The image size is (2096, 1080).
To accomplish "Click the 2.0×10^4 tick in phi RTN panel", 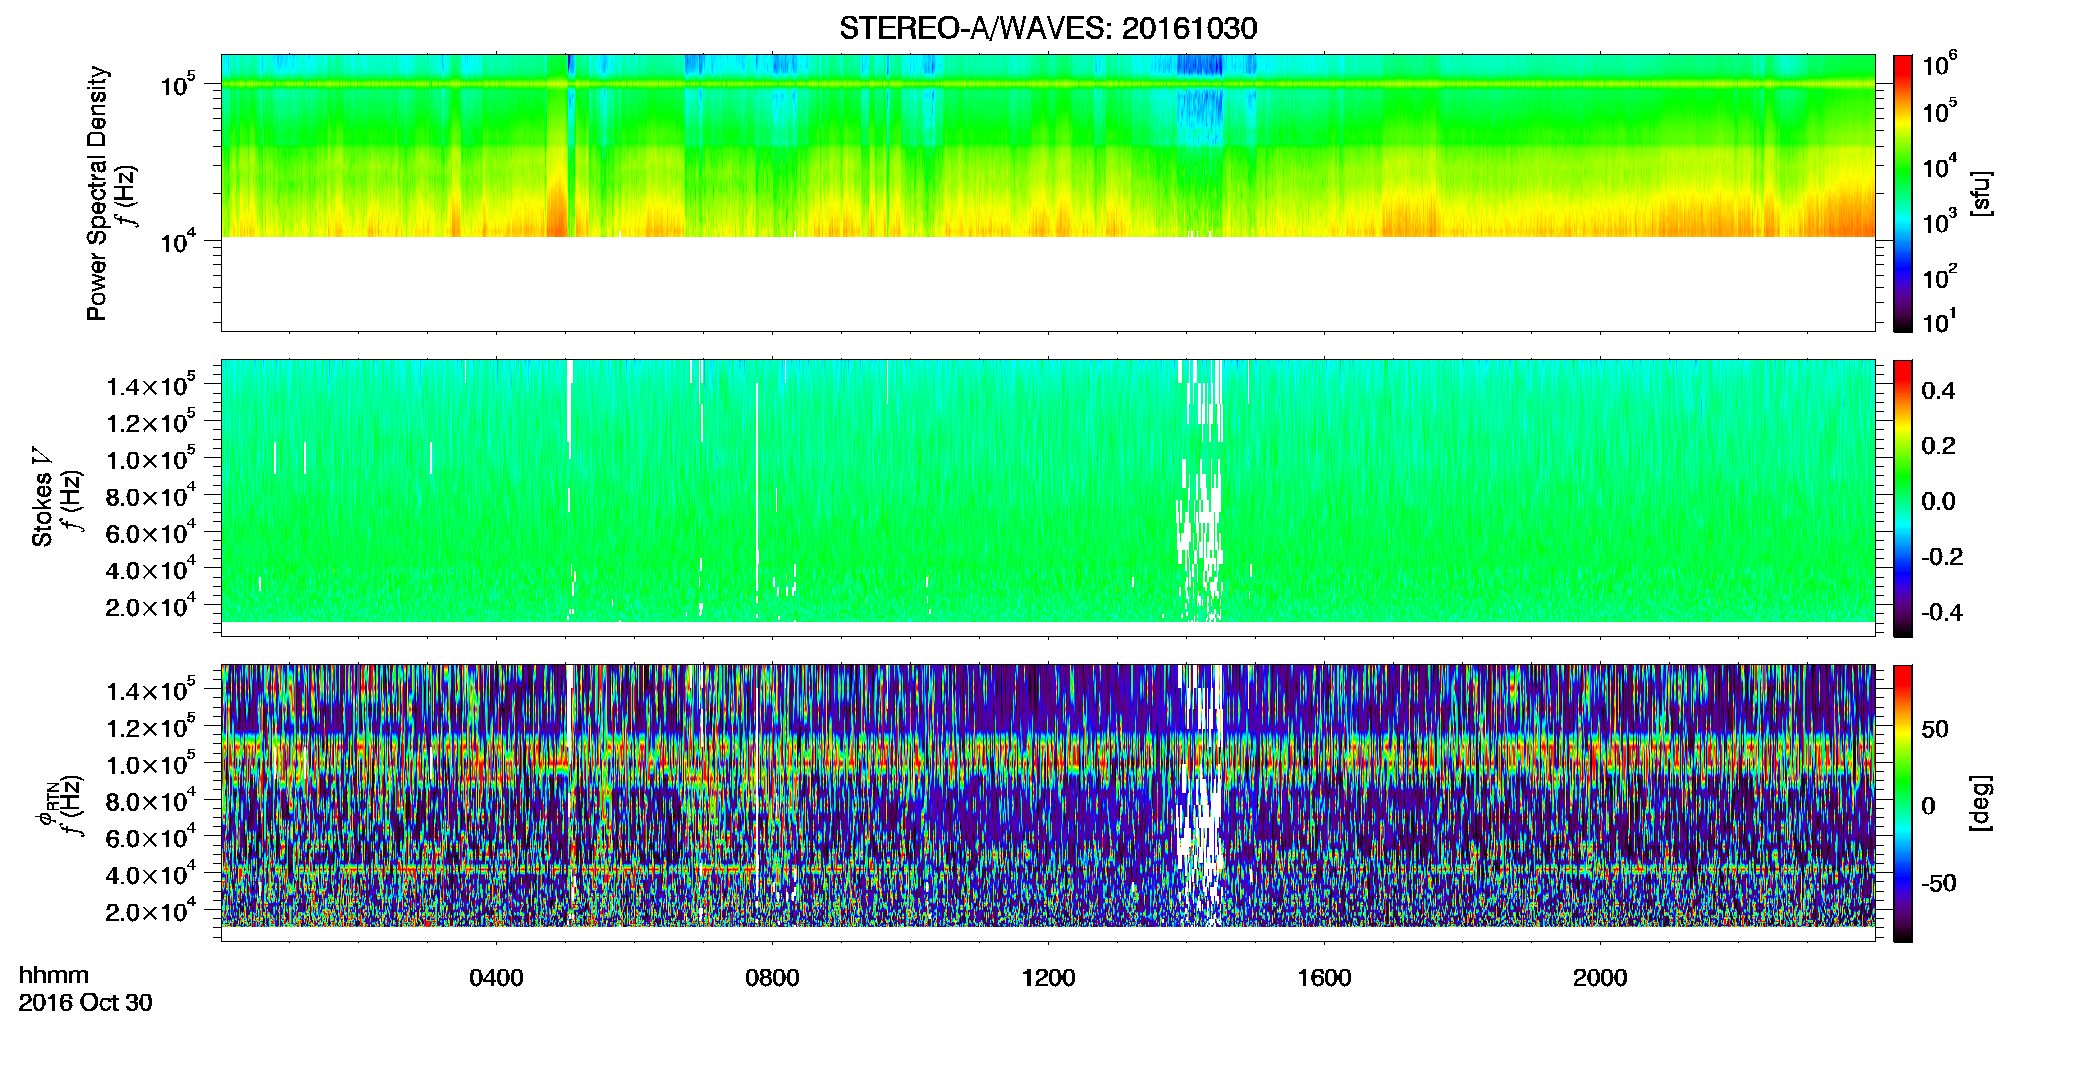I will point(151,911).
